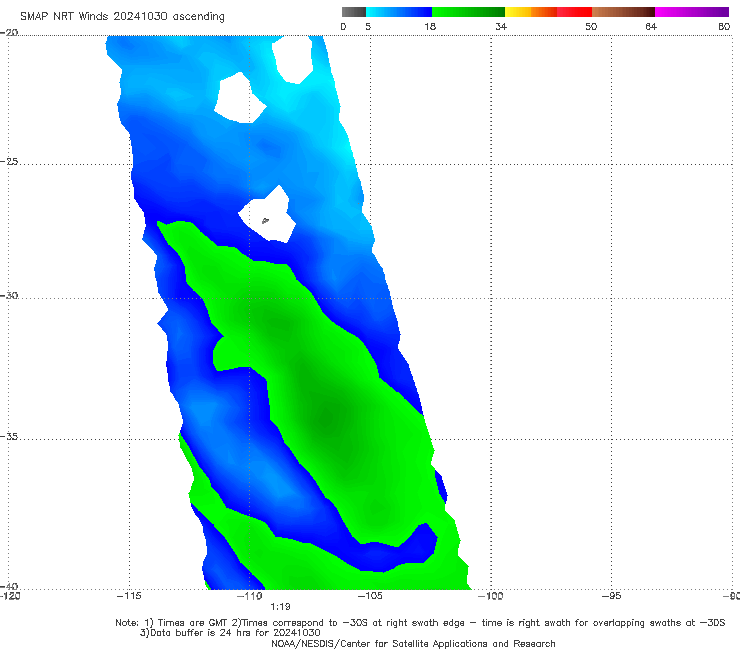Click the swath time stamp '1:19'
This screenshot has height=650, width=740.
280,607
